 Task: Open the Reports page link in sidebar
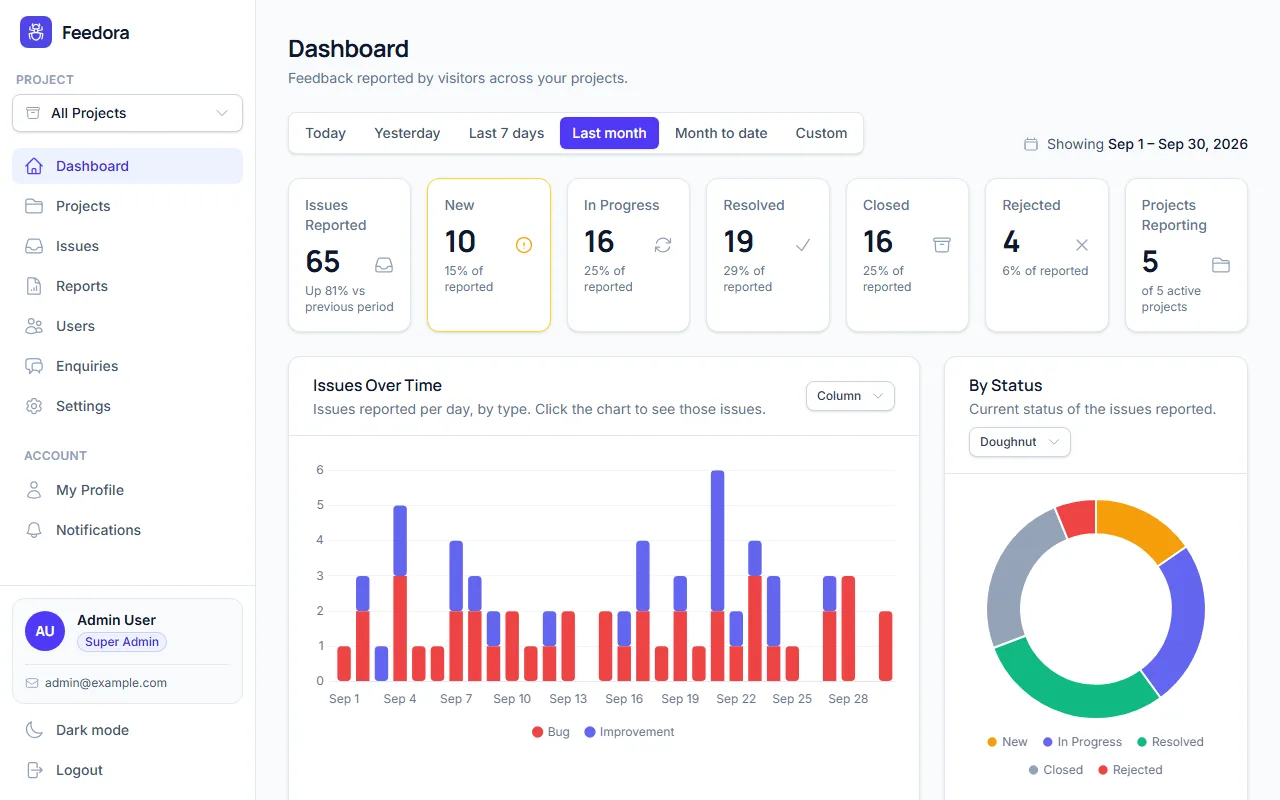click(127, 286)
